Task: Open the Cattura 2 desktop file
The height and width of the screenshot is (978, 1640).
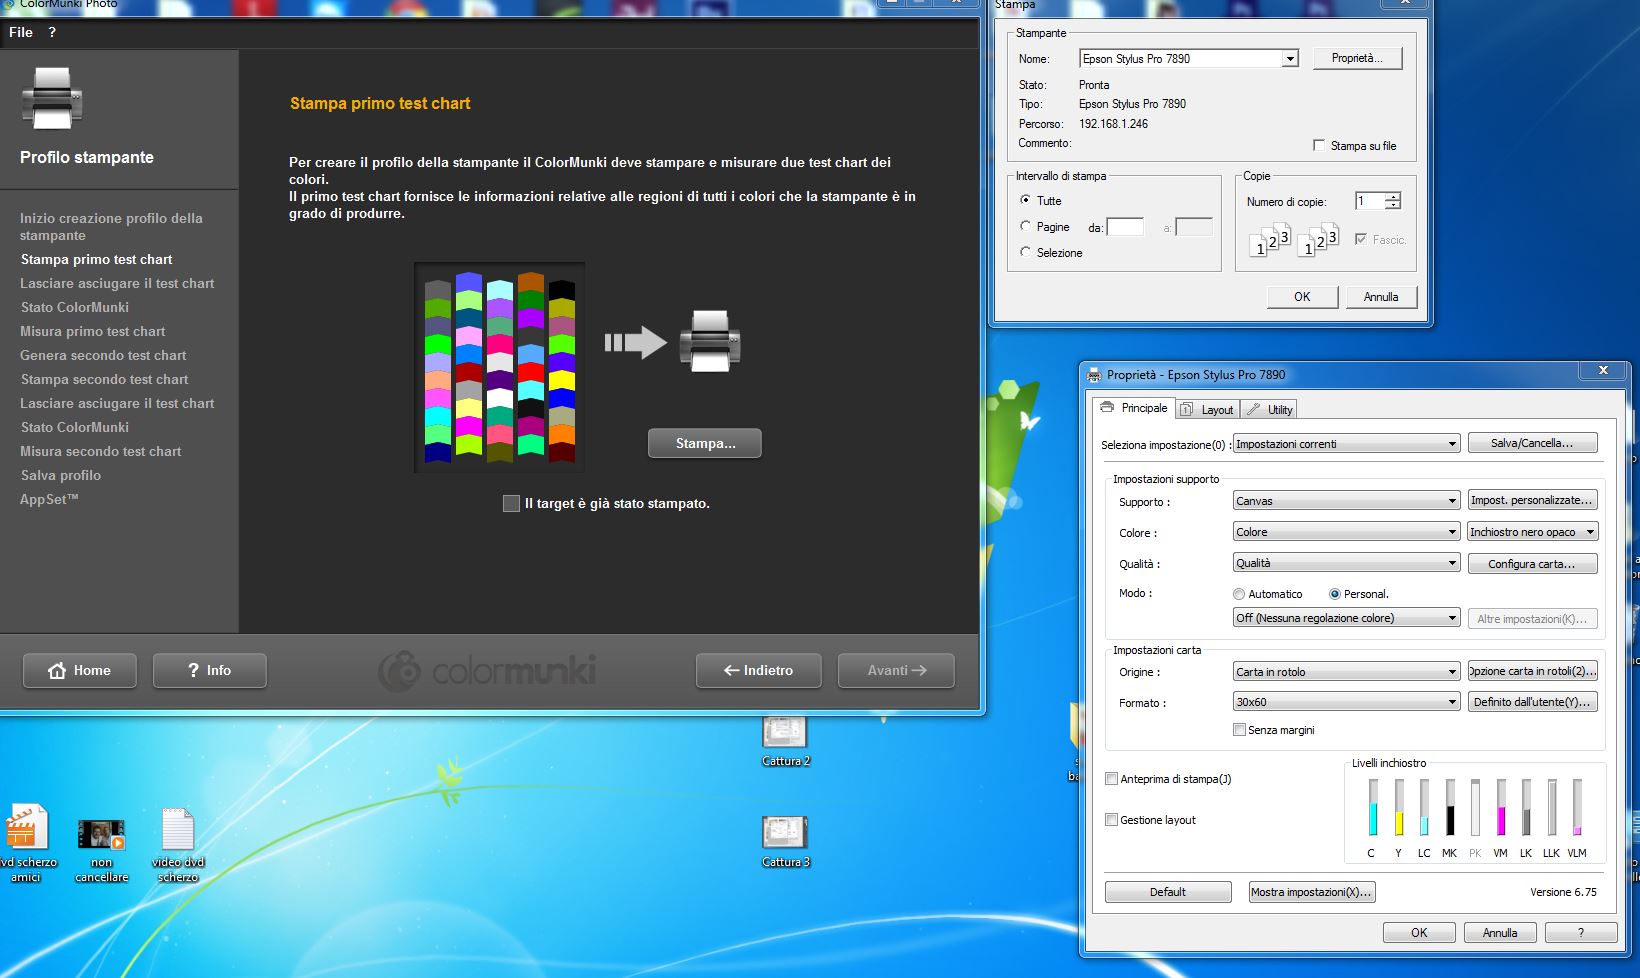Action: (x=785, y=742)
